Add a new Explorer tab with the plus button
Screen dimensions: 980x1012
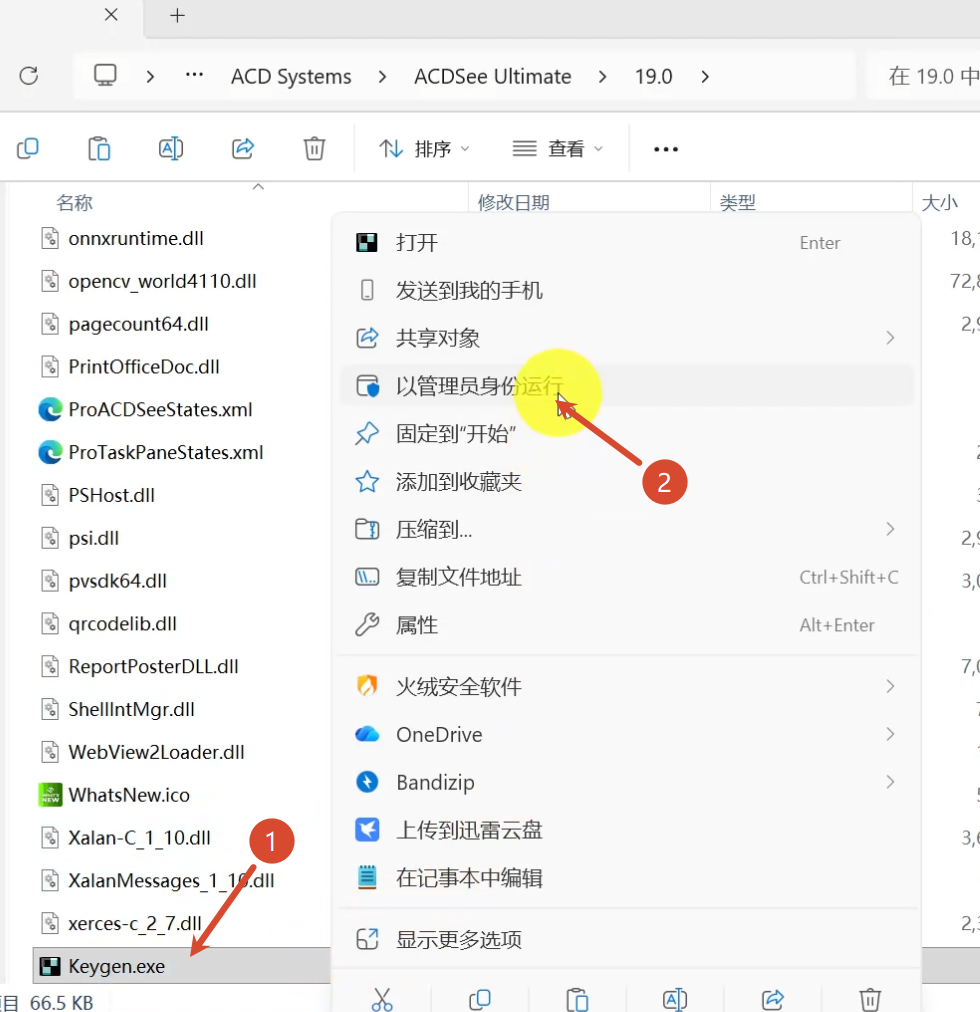(x=178, y=15)
